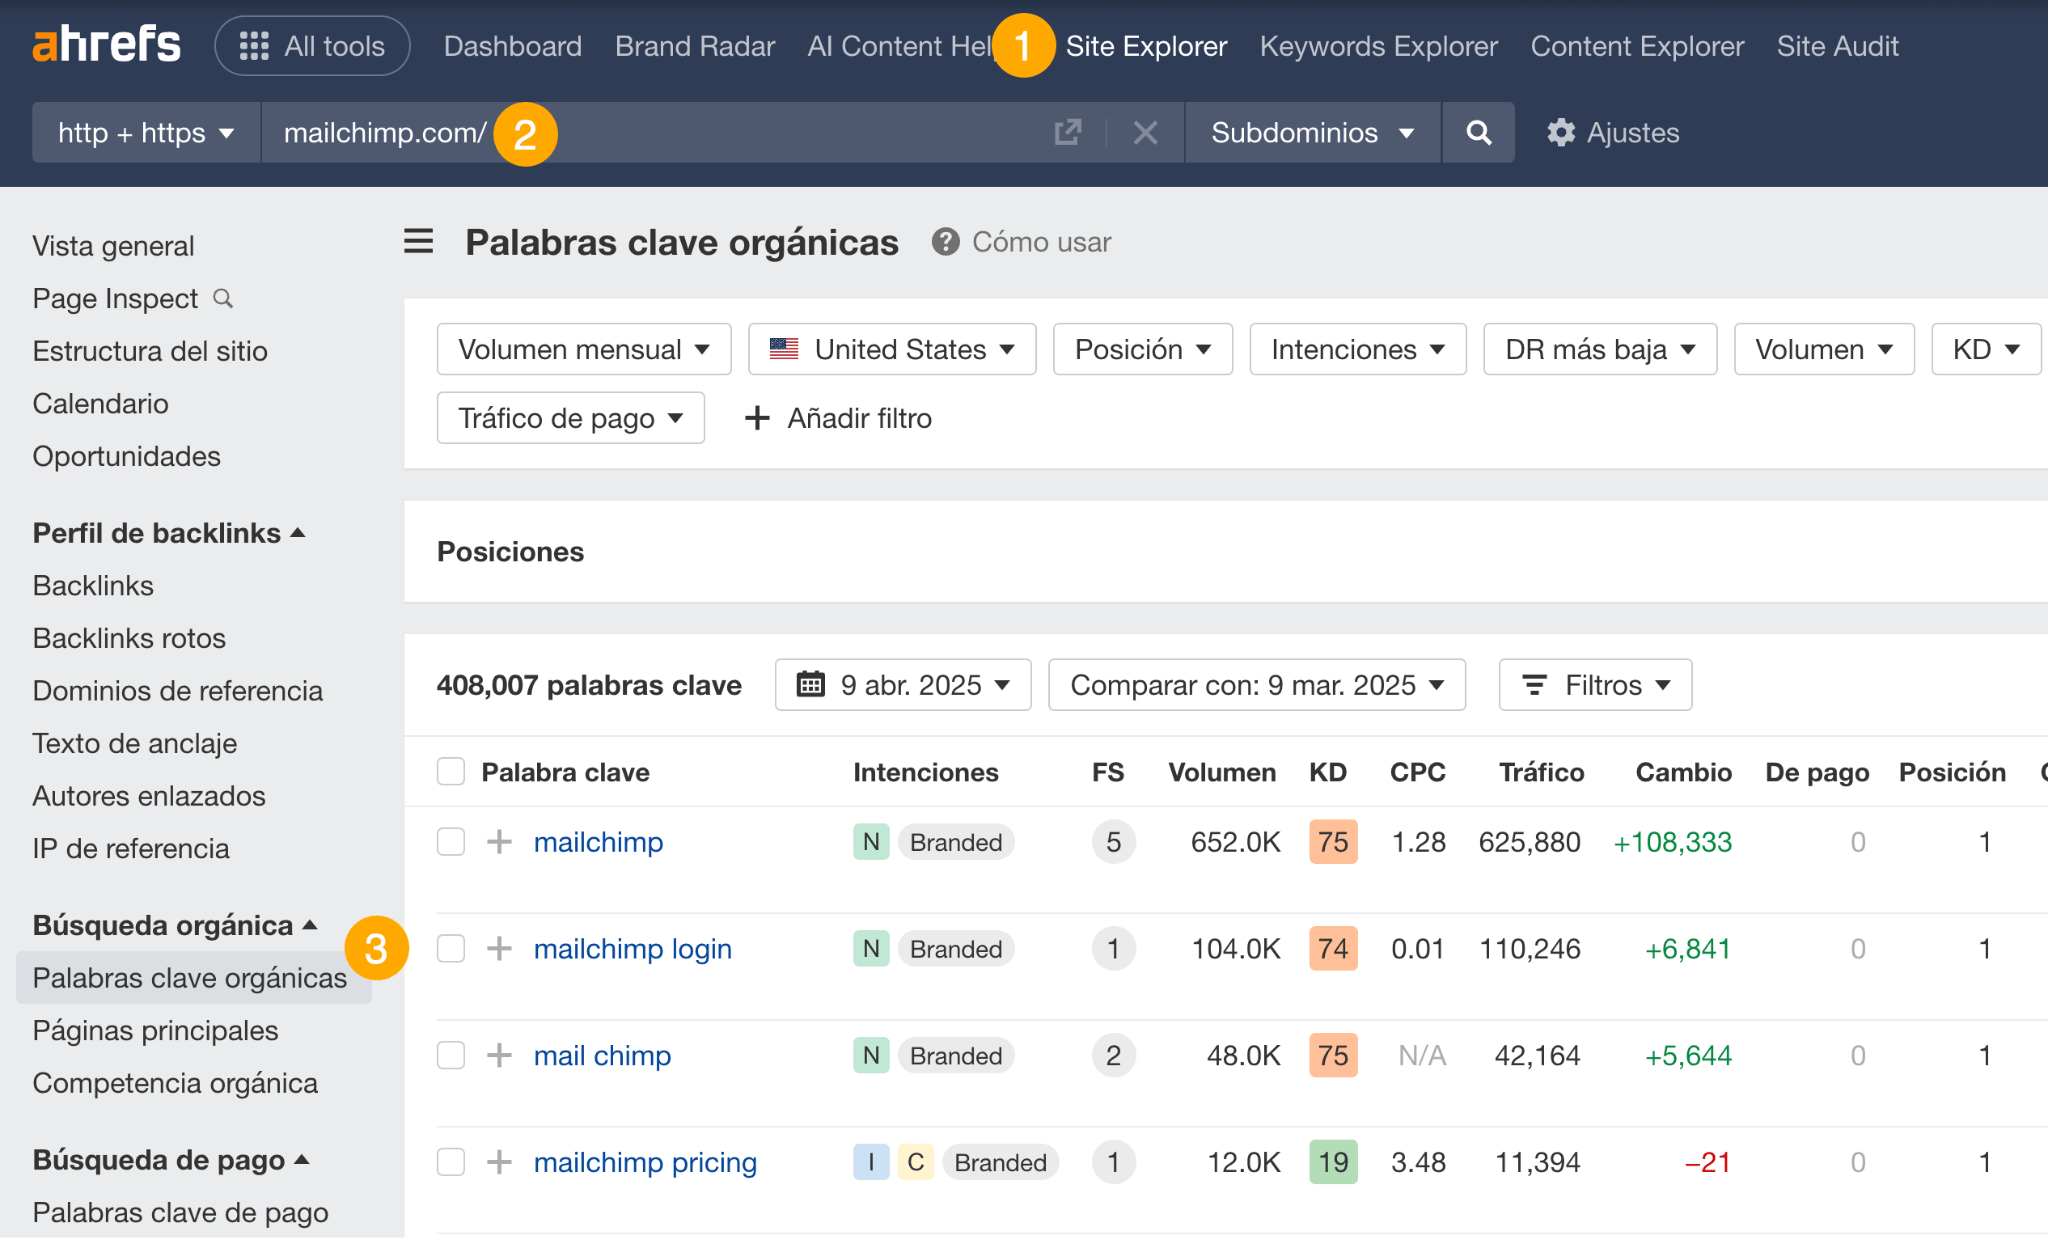The image size is (2048, 1238).
Task: Click KD score 74 for mailchimp login
Action: coord(1332,948)
